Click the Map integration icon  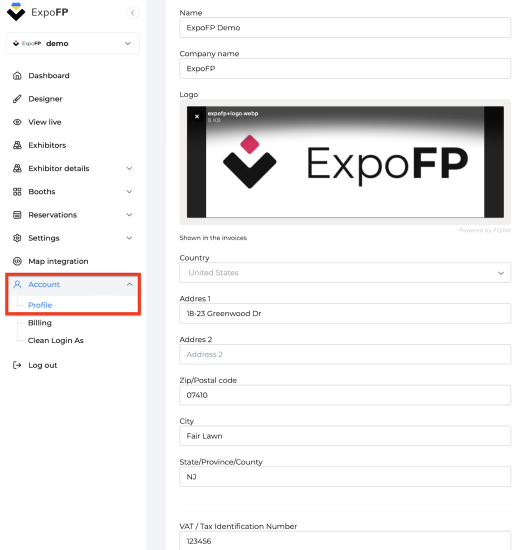17,261
